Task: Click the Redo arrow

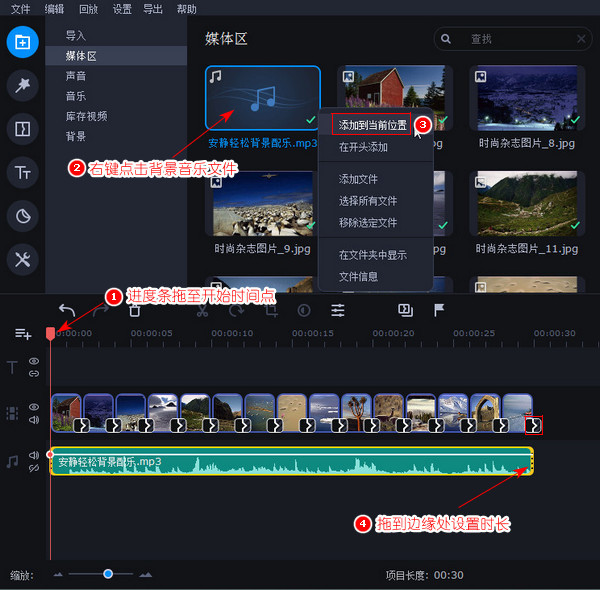Action: [x=100, y=310]
